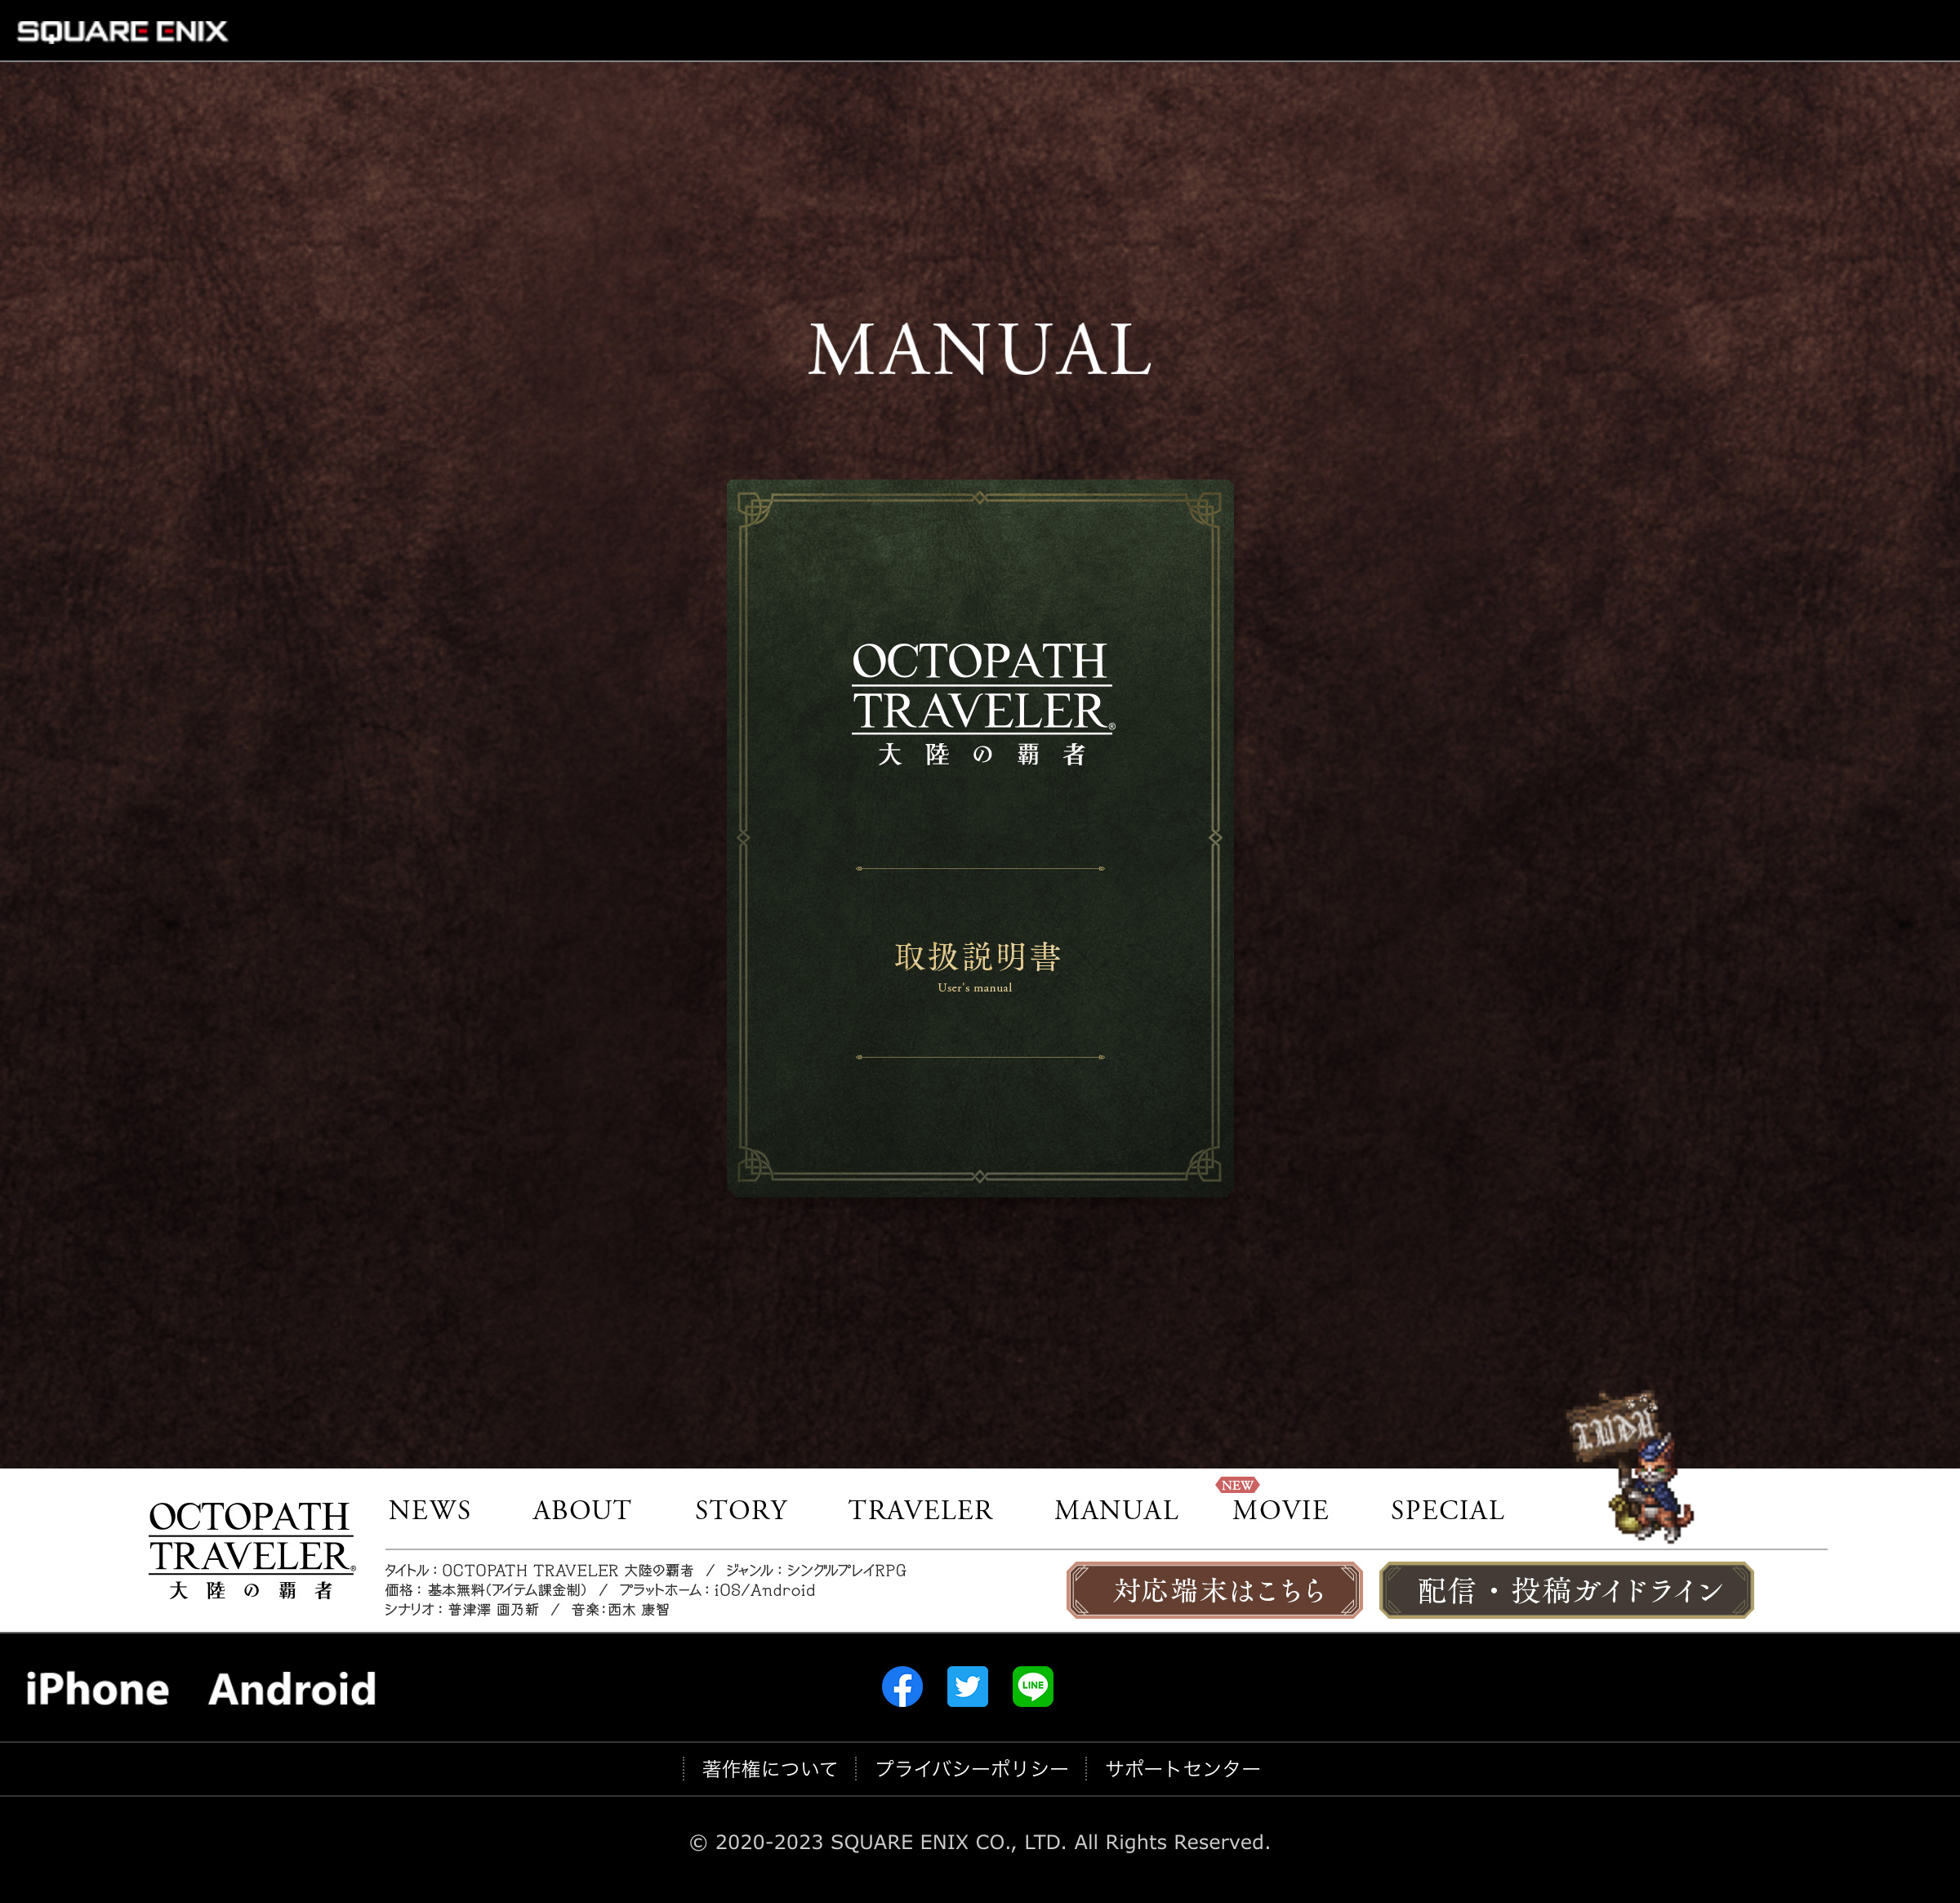Click the Twitter share icon
Image resolution: width=1960 pixels, height=1903 pixels.
click(967, 1687)
